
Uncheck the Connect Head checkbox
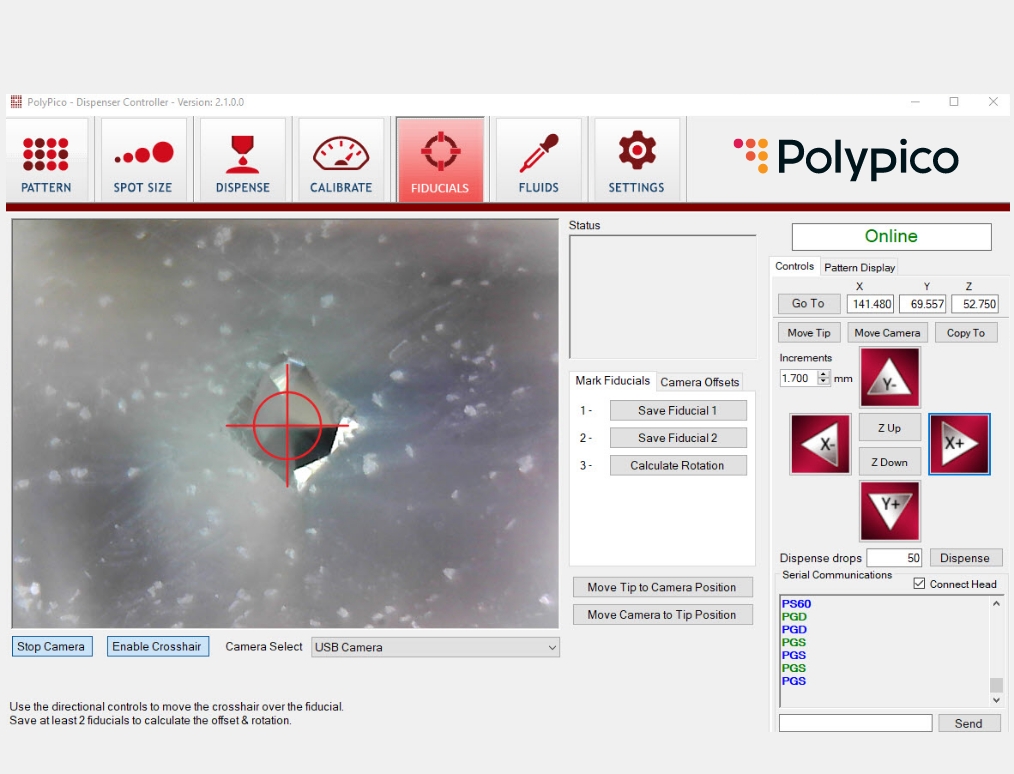919,584
